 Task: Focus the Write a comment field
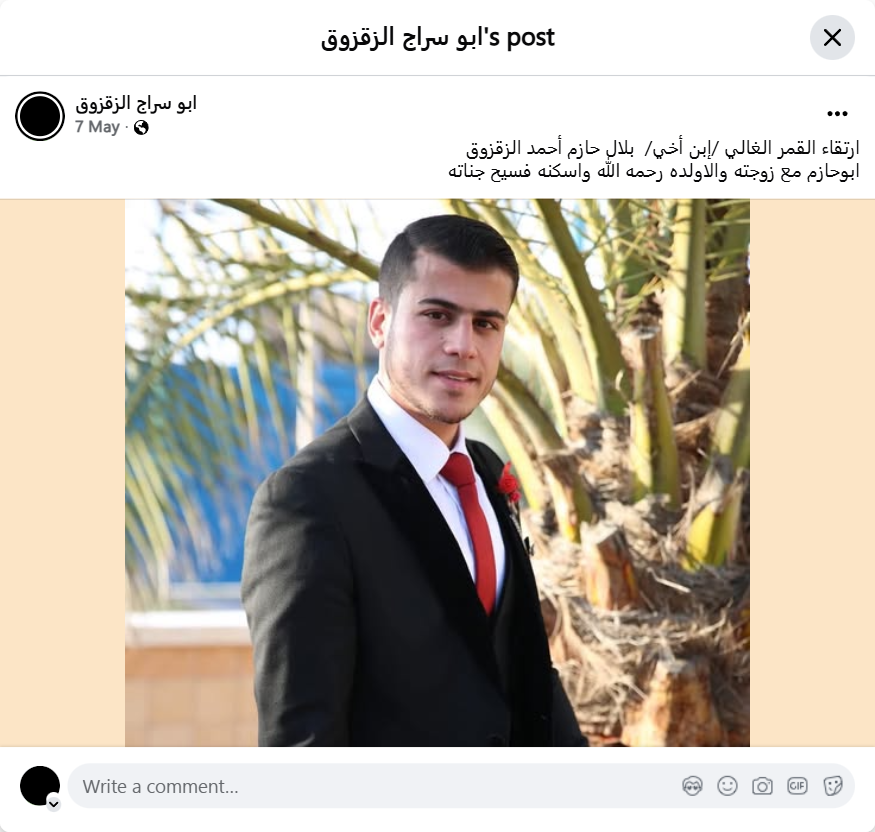click(x=461, y=786)
